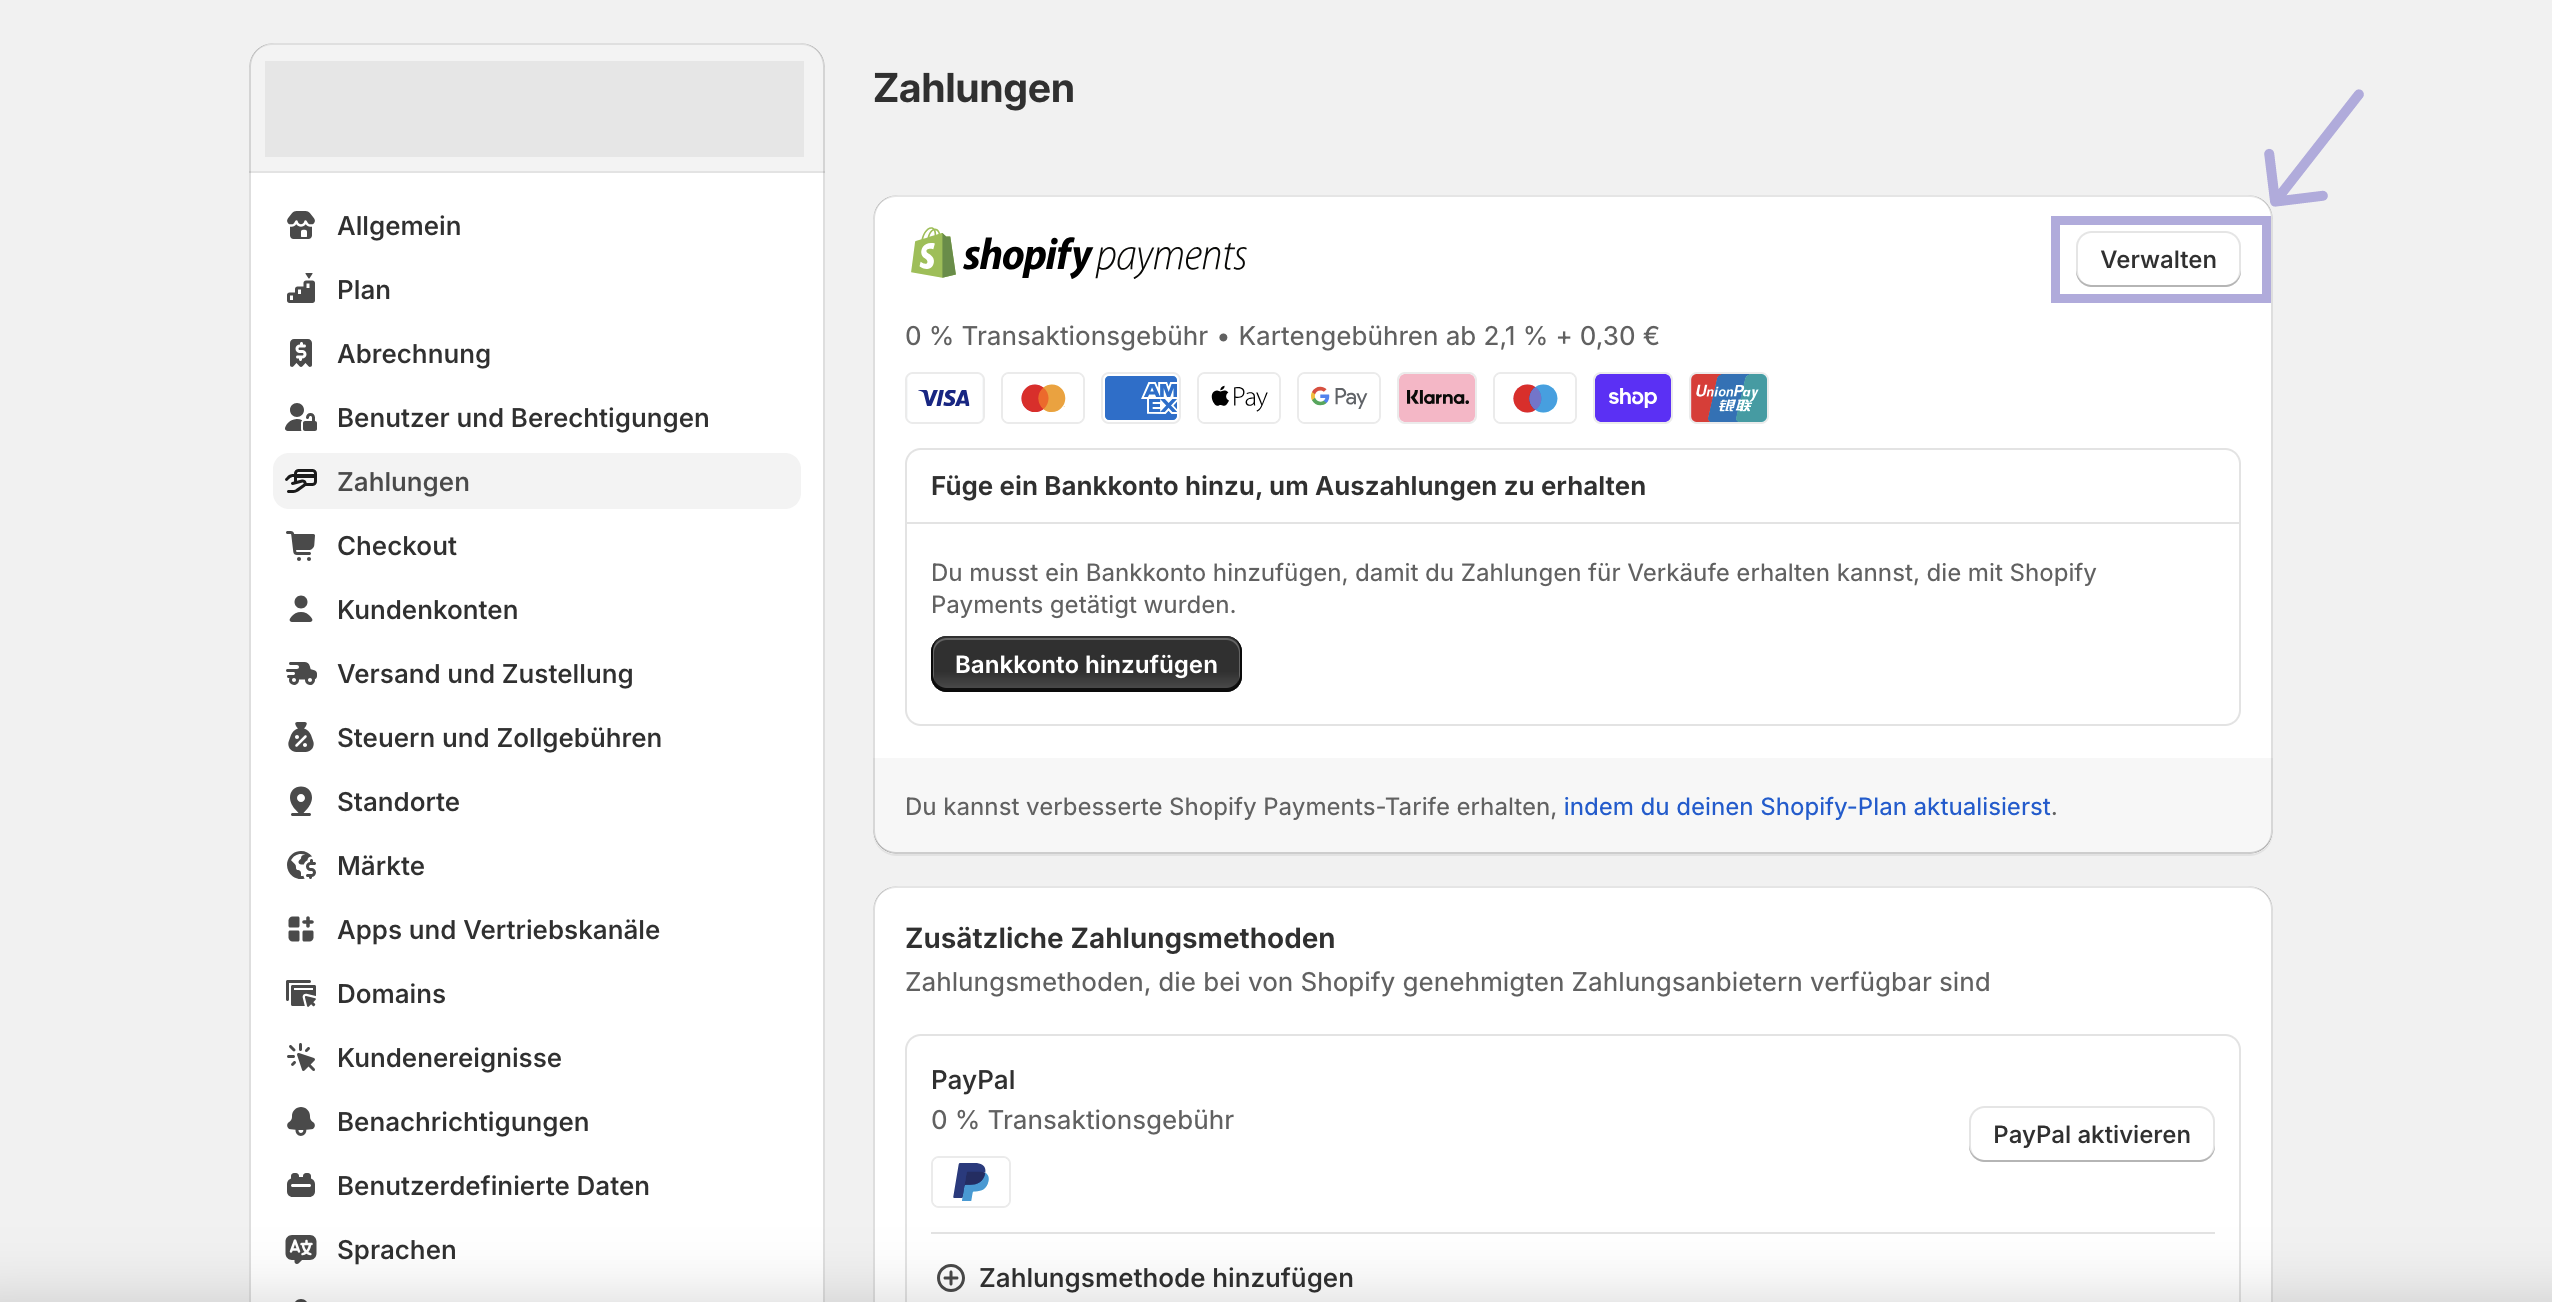Click the Sprachen language icon

point(301,1250)
